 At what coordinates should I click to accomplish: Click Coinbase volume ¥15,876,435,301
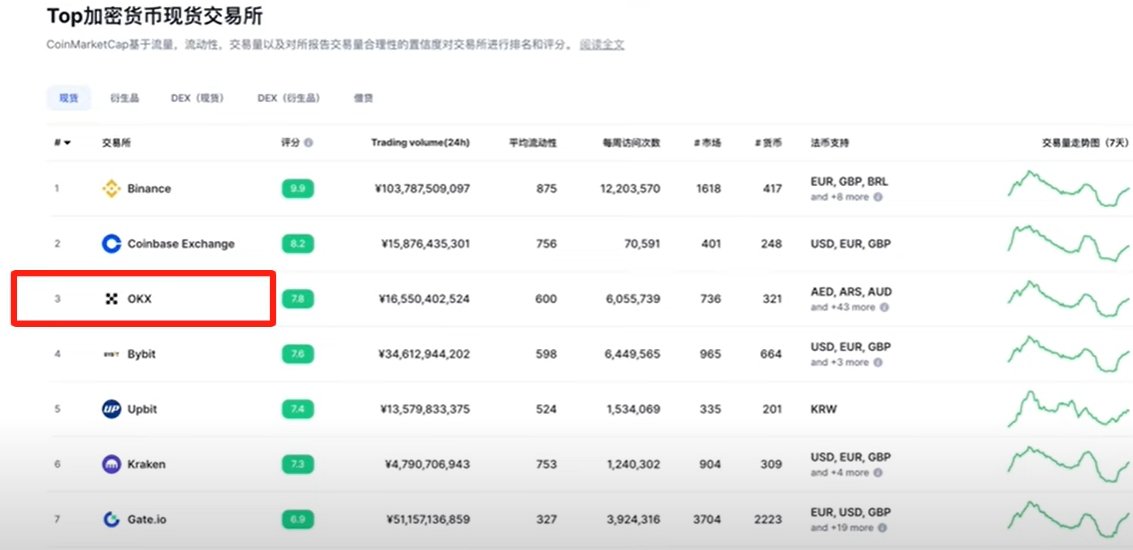pyautogui.click(x=425, y=244)
